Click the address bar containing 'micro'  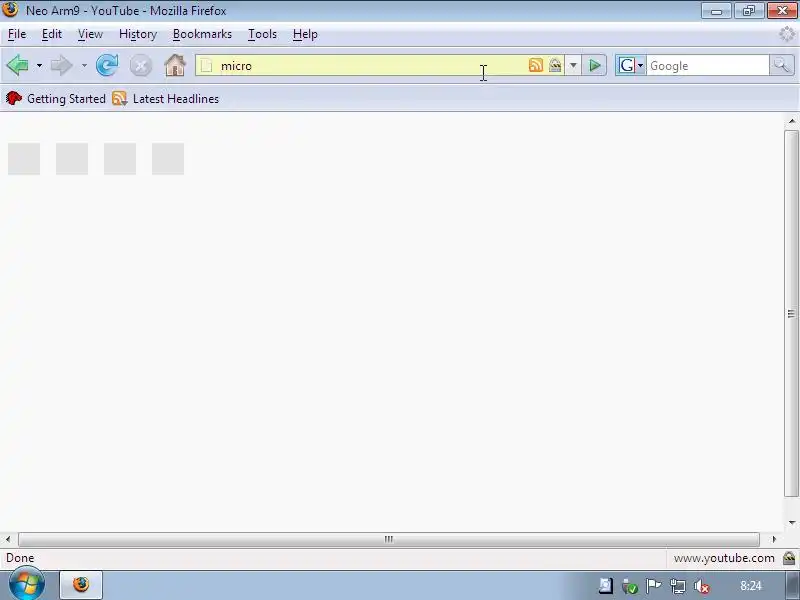[x=380, y=66]
